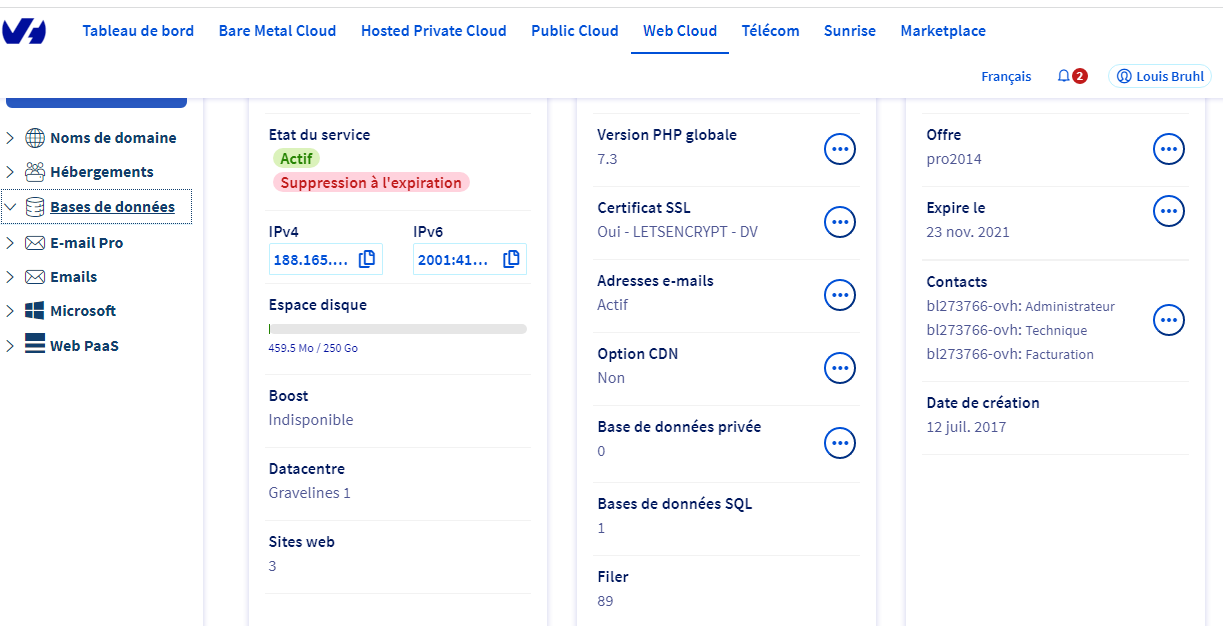
Task: Expand Noms de domaine tree section
Action: pos(10,138)
